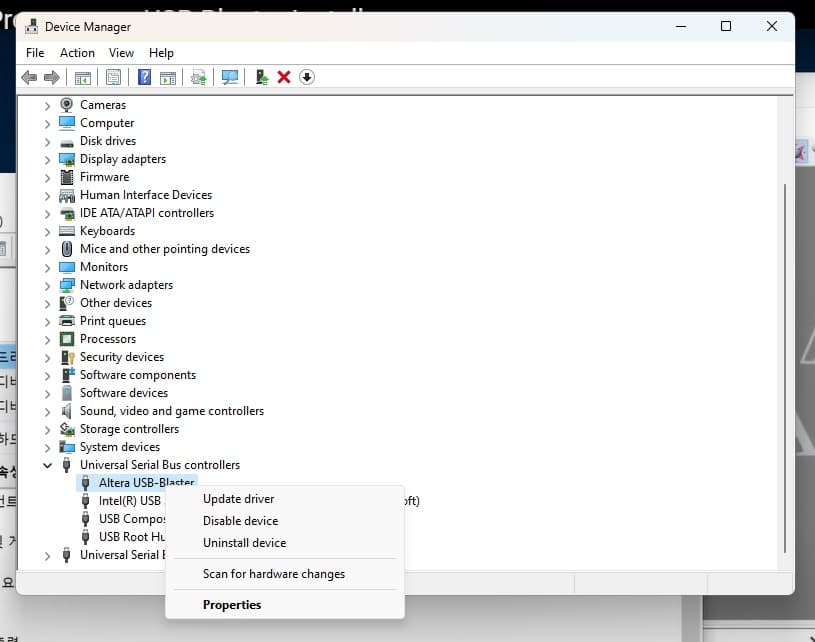
Task: Select IDE ATA/ATAPI controllers tree item
Action: [x=147, y=213]
